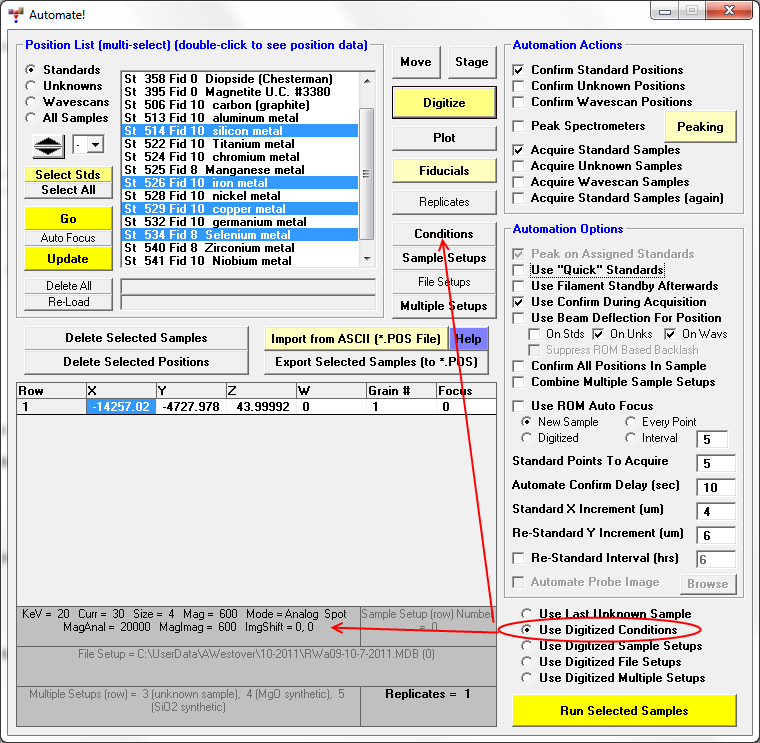
Task: Choose Use Digitized Sample Setups option
Action: 526,646
